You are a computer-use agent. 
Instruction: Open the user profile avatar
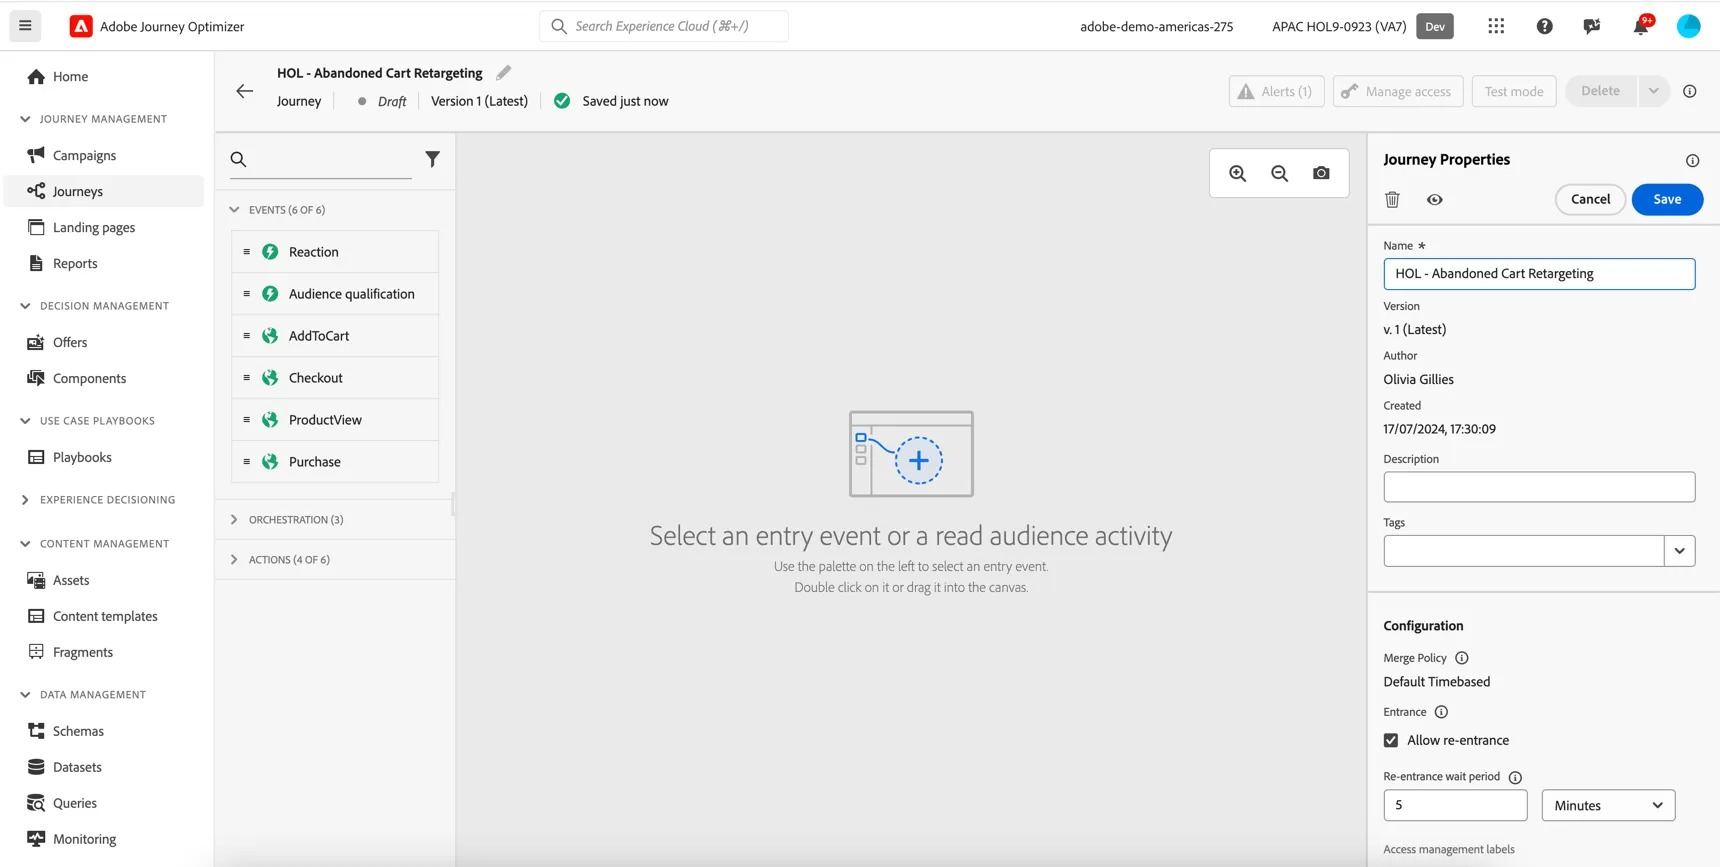pyautogui.click(x=1688, y=26)
